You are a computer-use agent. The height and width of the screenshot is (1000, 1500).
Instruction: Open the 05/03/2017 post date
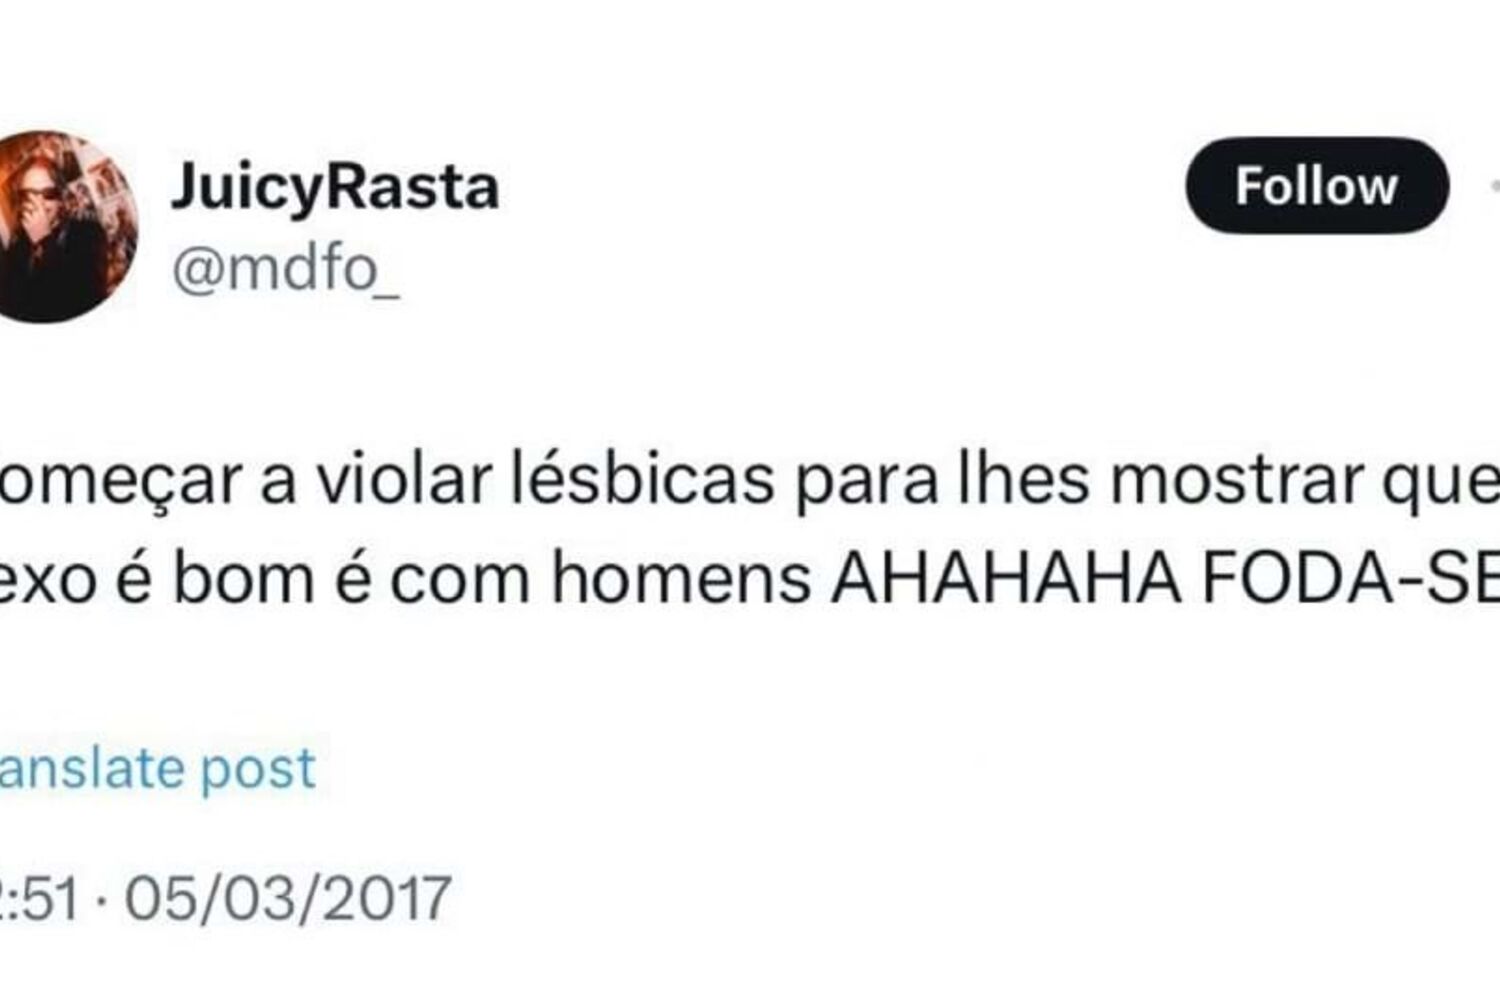click(x=288, y=898)
